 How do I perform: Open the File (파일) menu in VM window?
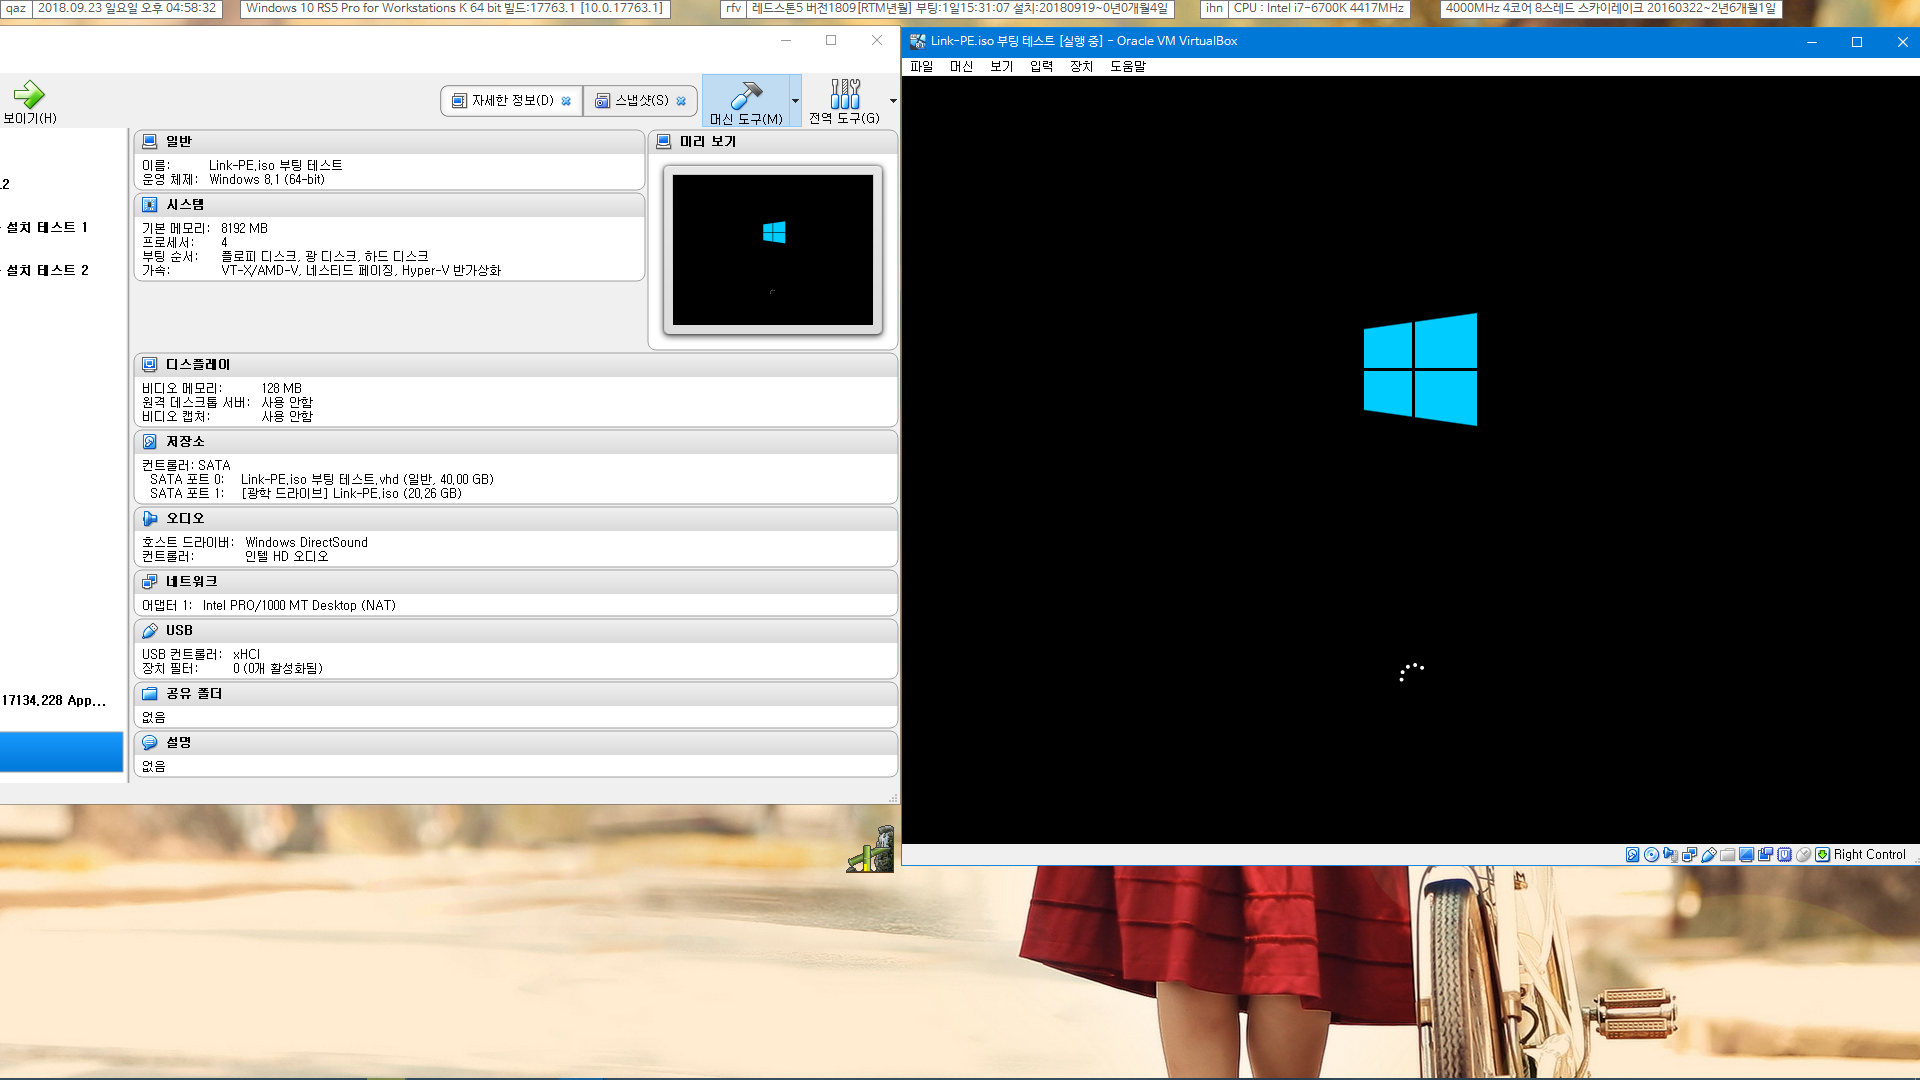coord(922,66)
